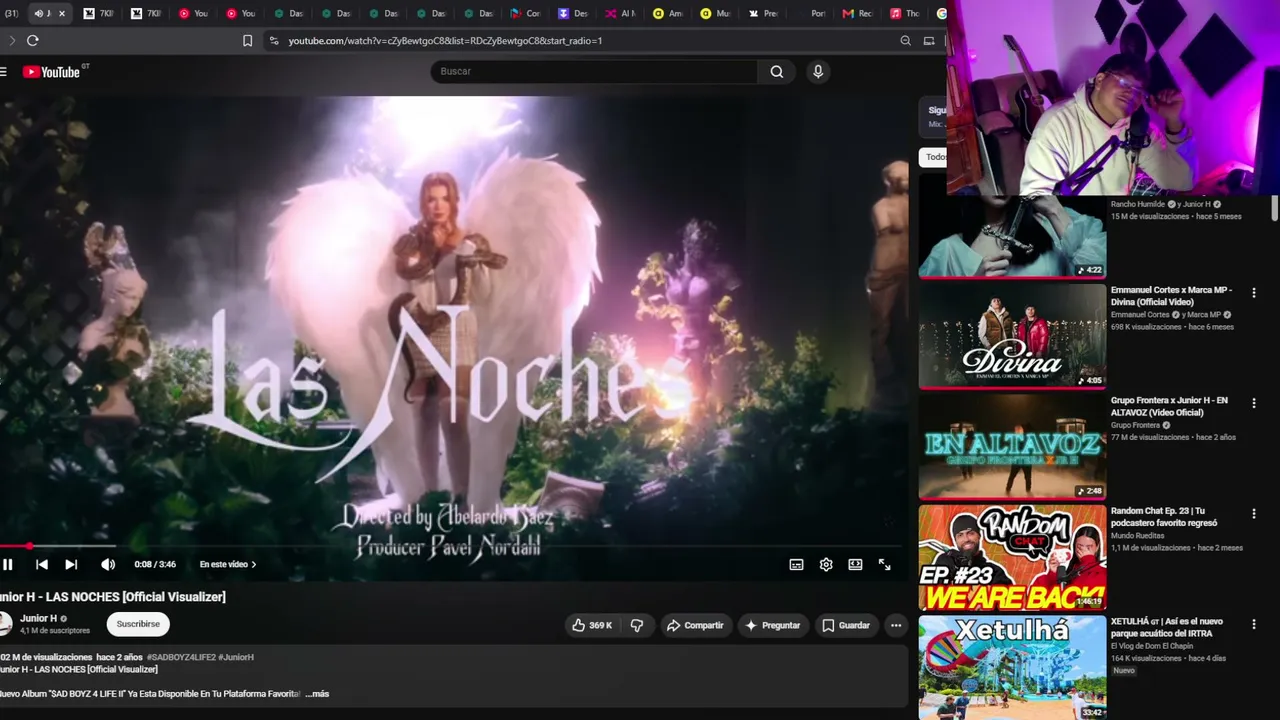Click the sidebar scrollbar thumb
1280x720 pixels.
pos(1274,208)
